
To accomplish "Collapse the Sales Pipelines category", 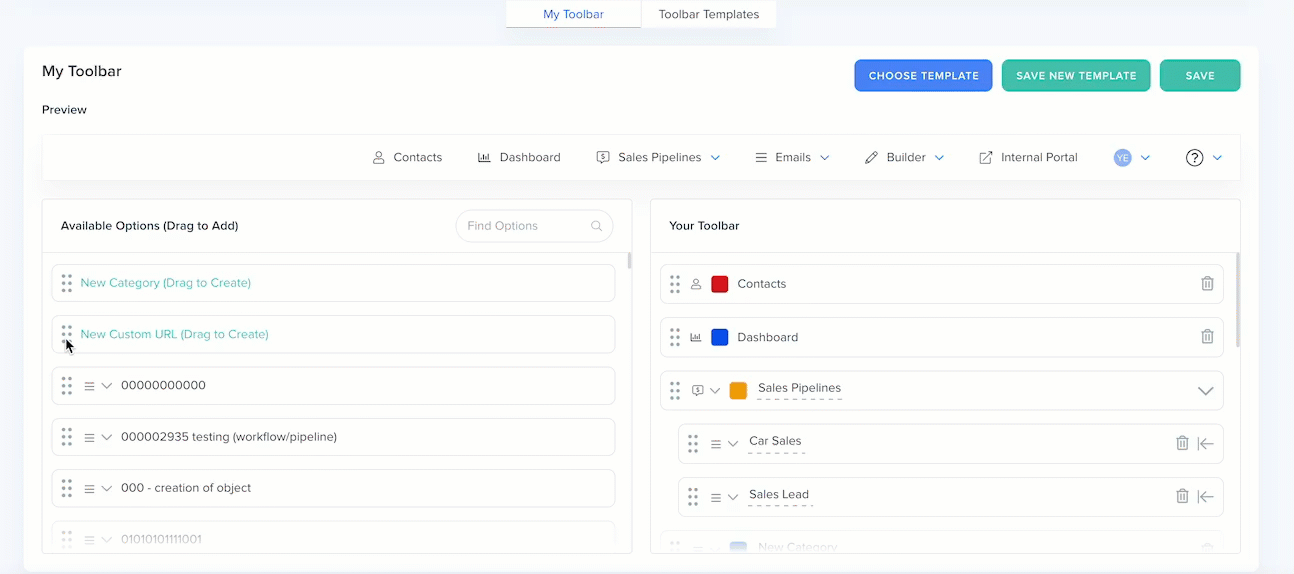I will (1205, 391).
